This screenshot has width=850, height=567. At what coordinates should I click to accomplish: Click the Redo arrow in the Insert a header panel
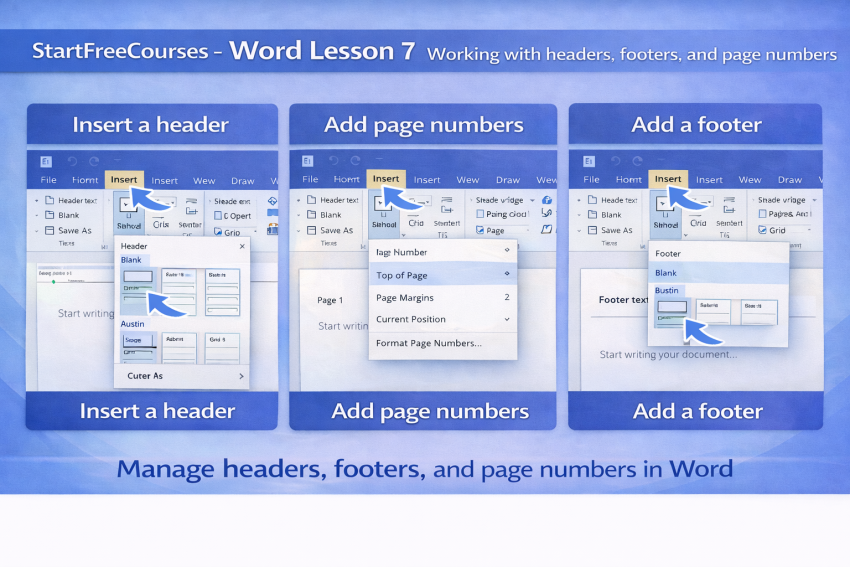94,161
